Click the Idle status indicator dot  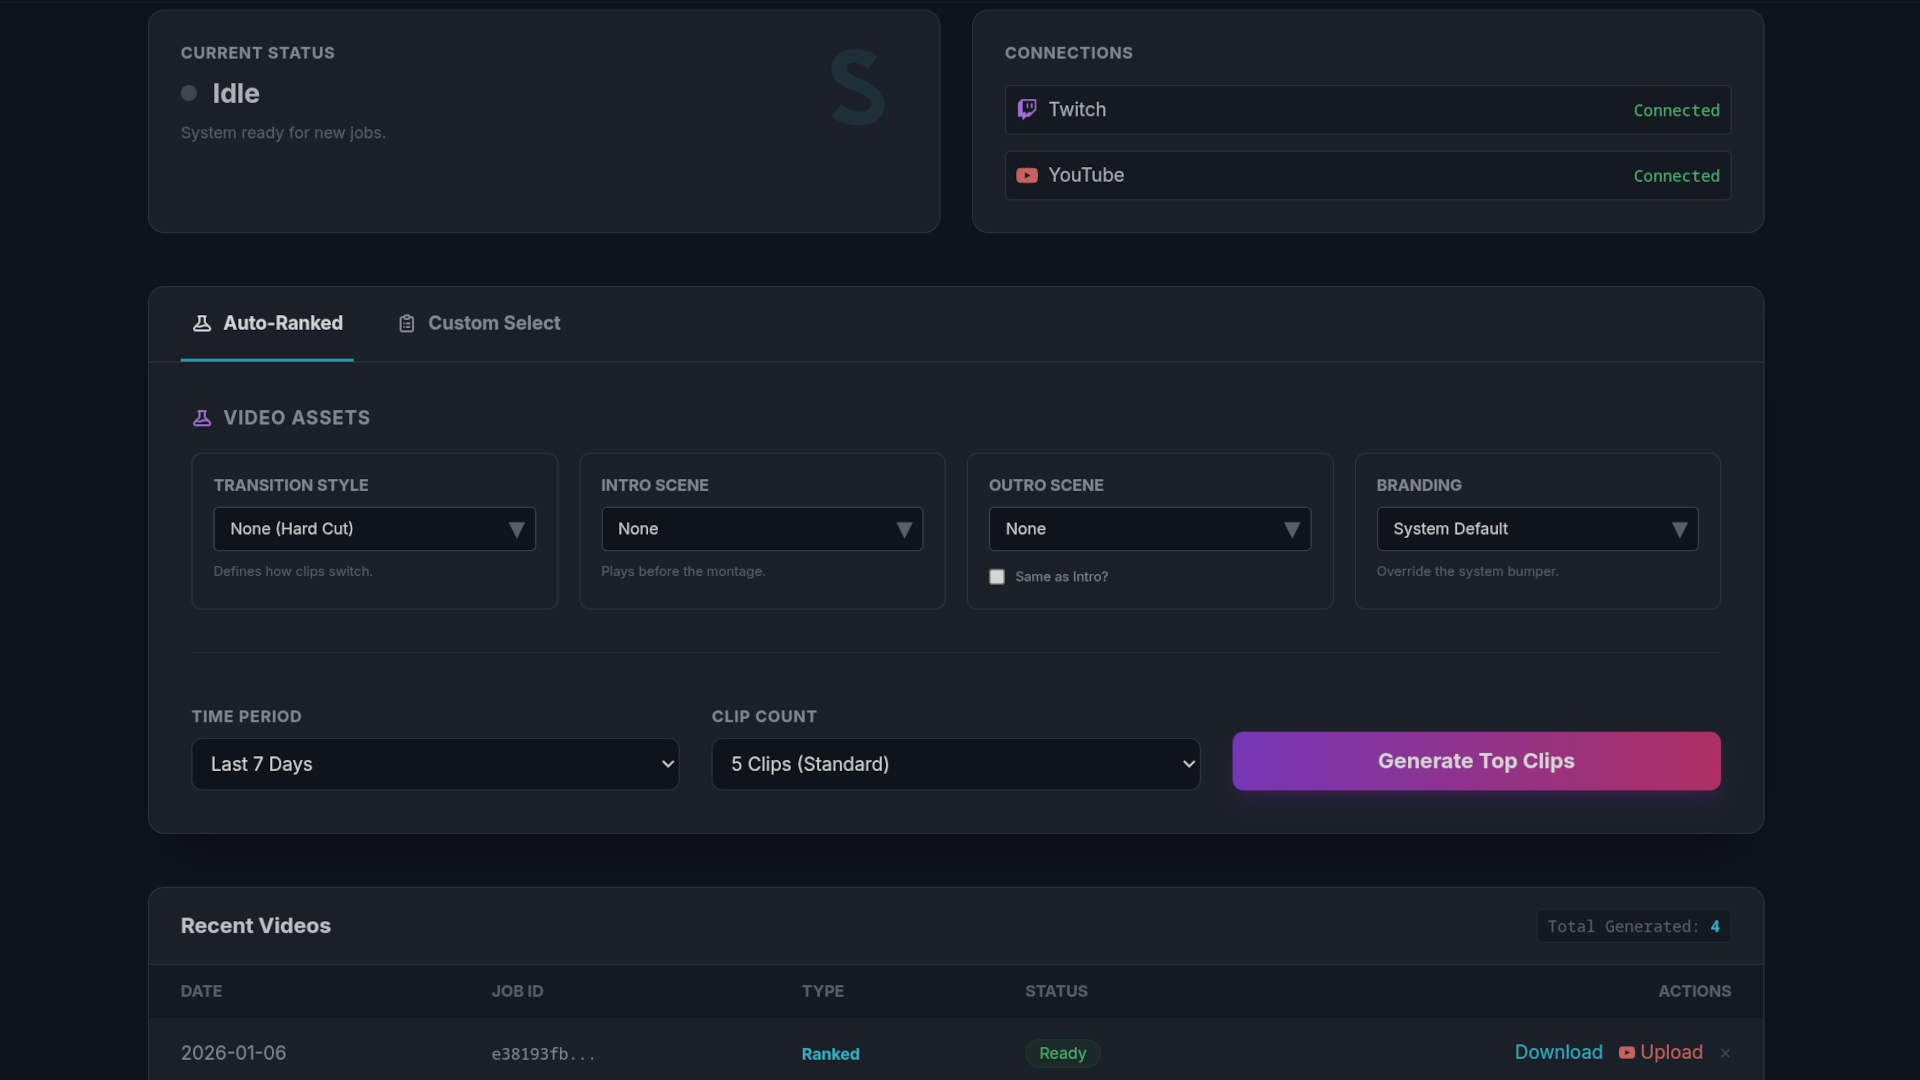(x=189, y=93)
